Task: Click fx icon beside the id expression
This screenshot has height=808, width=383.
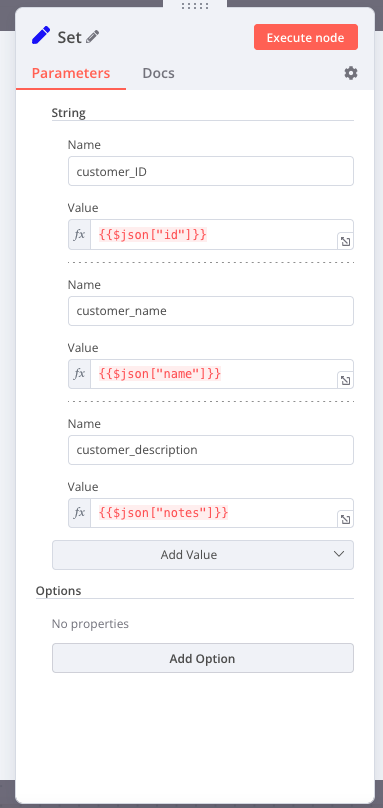Action: (79, 235)
